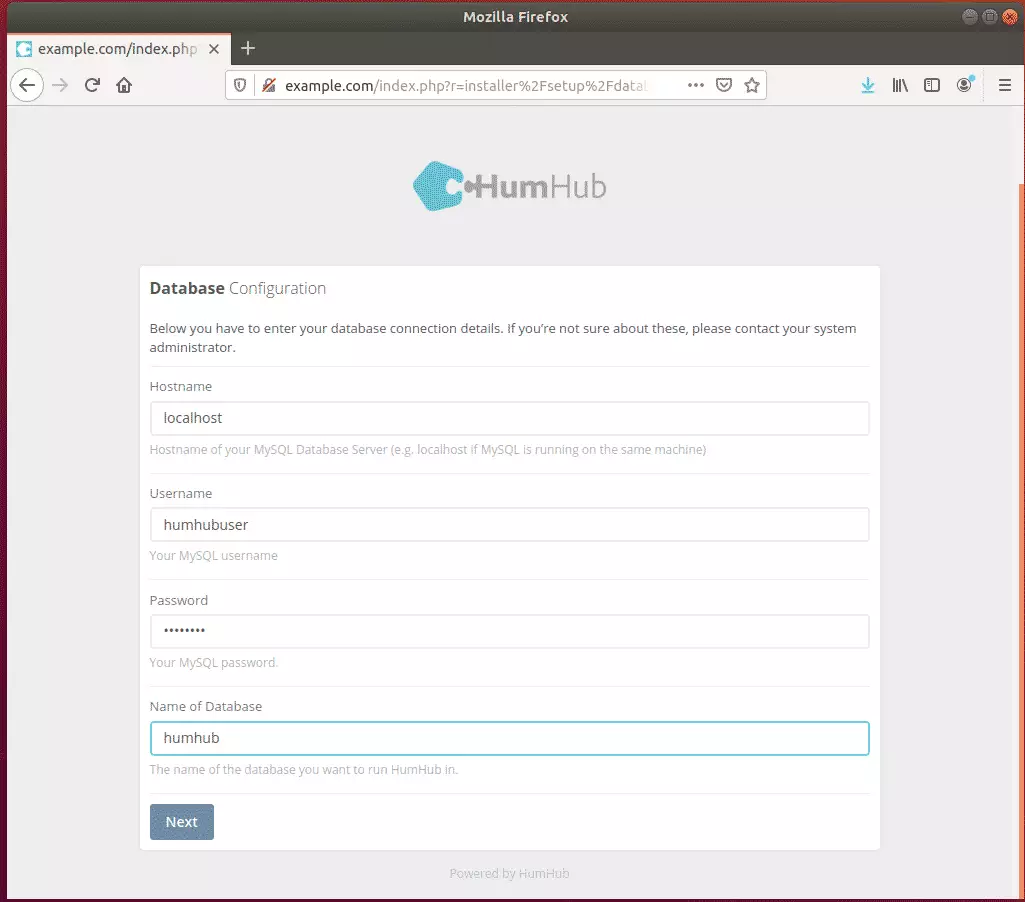
Task: Select the example.com/index.php tab
Action: pos(119,49)
